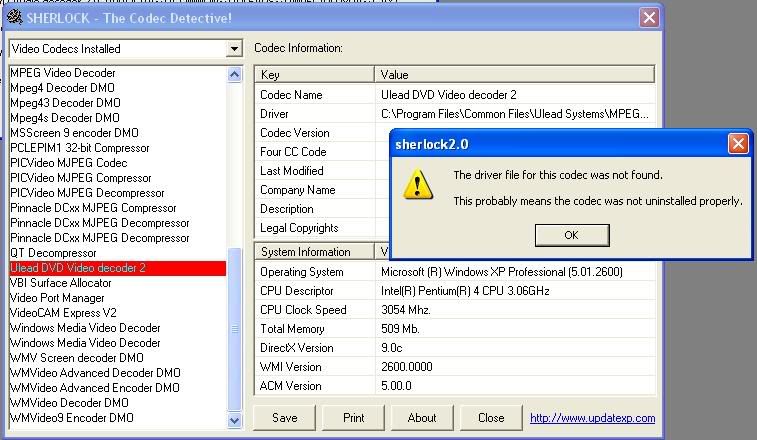
Task: Open the updatexp.com link
Action: coord(592,418)
